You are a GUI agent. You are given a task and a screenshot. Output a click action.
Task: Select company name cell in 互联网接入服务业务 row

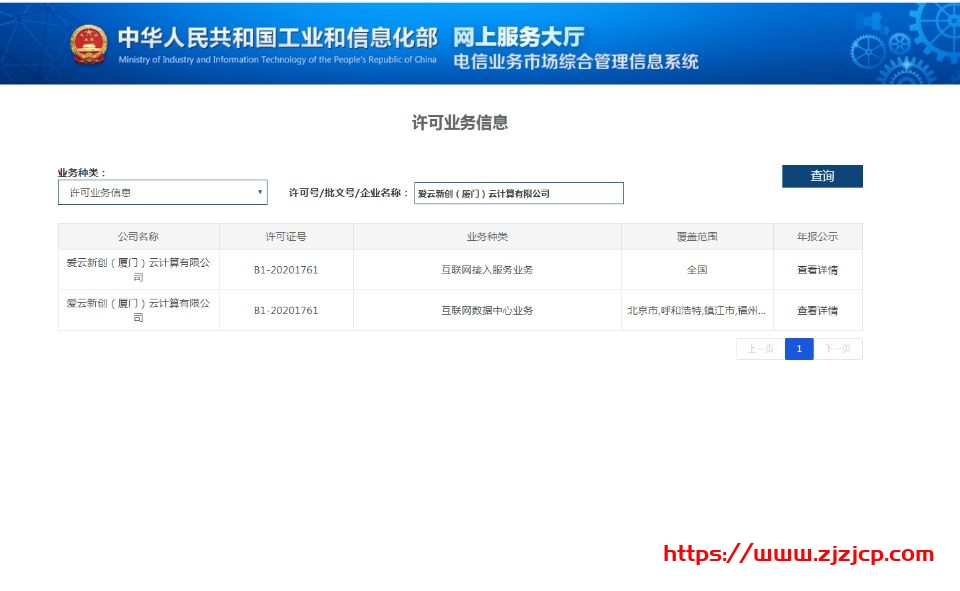click(138, 269)
